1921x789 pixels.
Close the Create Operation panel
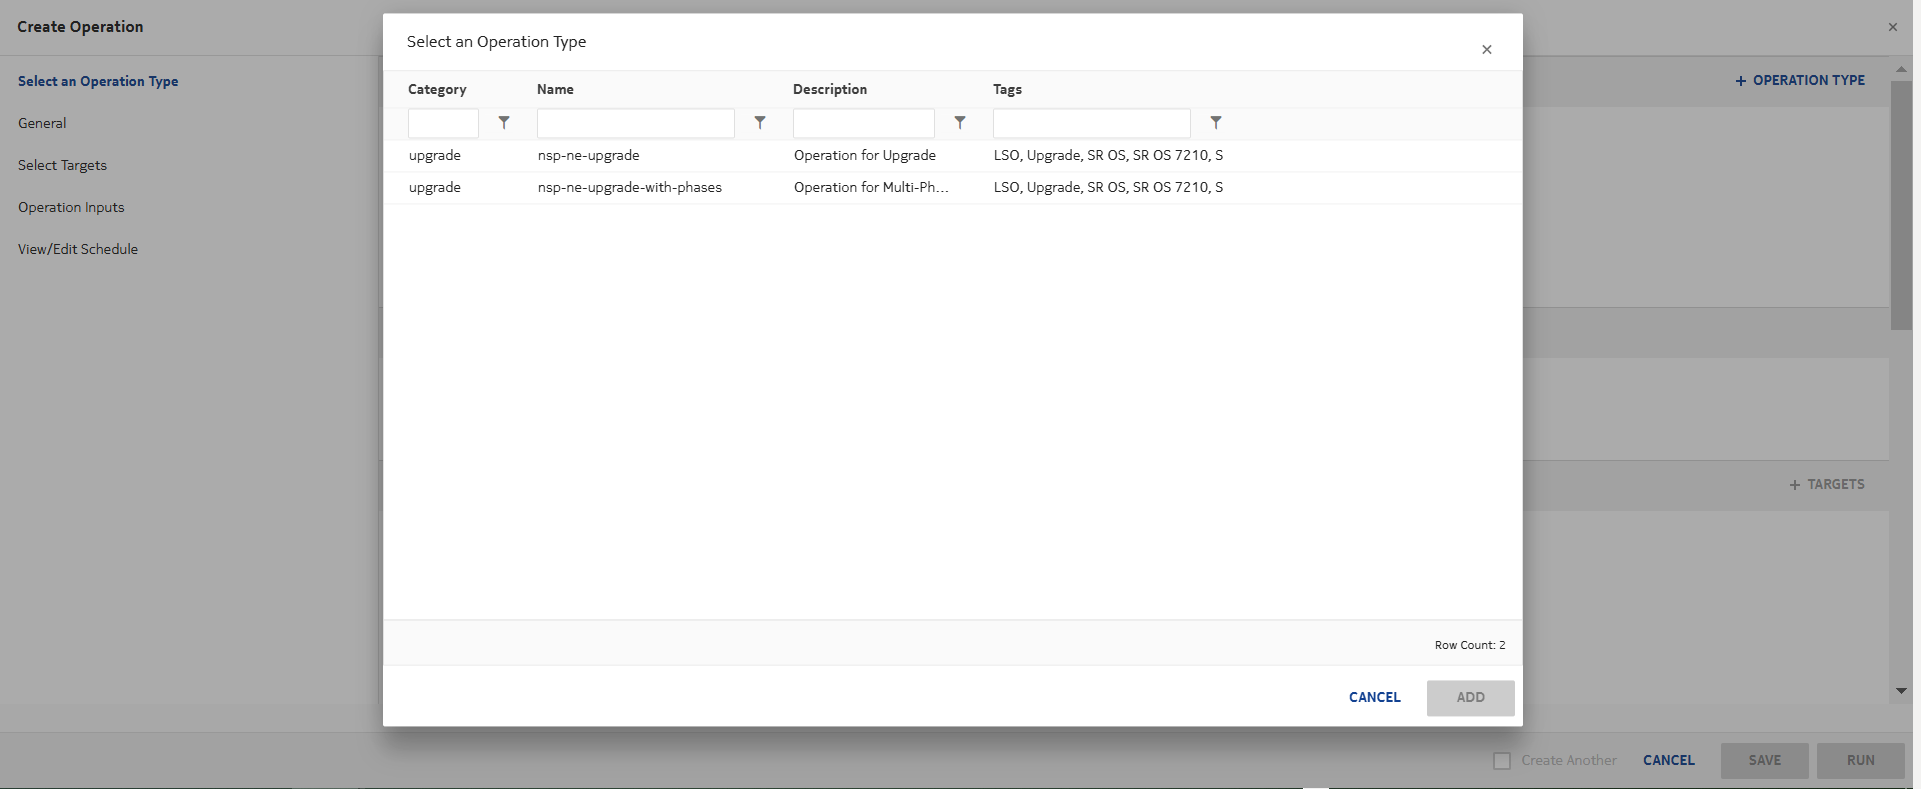(x=1892, y=27)
